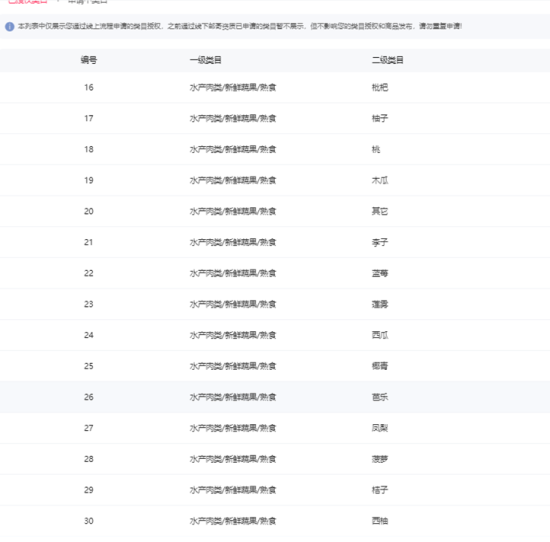Click the blue info icon in notice bar
The height and width of the screenshot is (542, 550).
click(9, 26)
